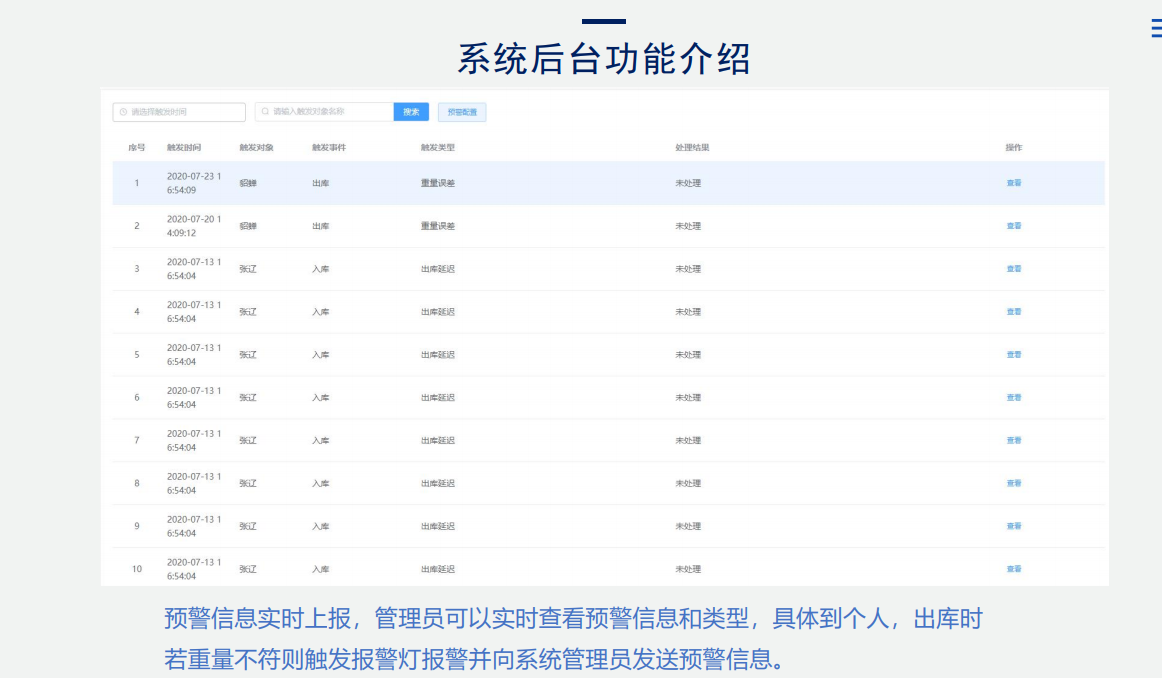Click the time cell in row 4
This screenshot has height=678, width=1162.
[x=194, y=312]
